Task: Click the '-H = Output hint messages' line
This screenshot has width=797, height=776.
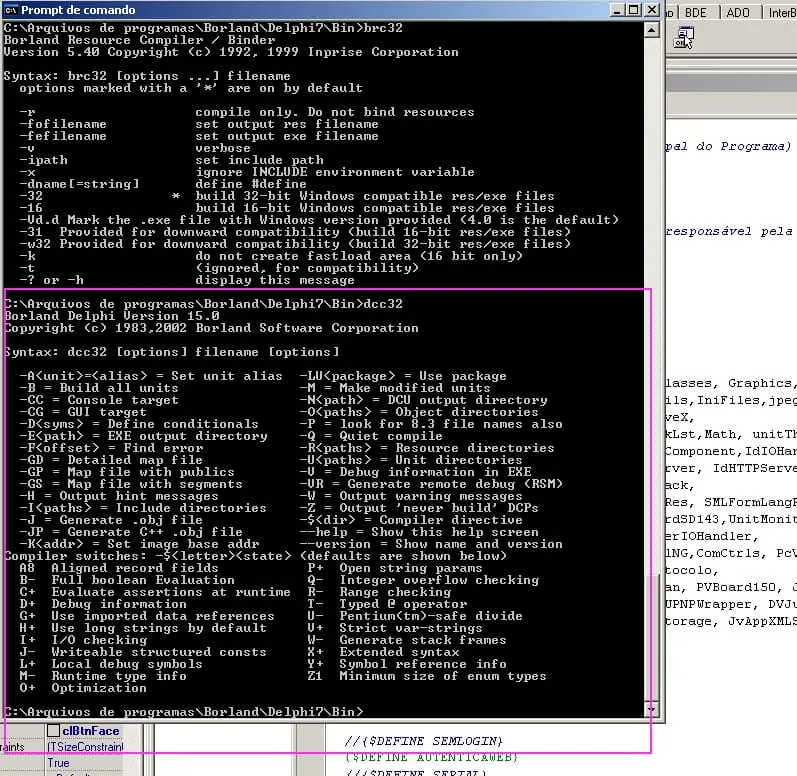Action: coord(119,496)
